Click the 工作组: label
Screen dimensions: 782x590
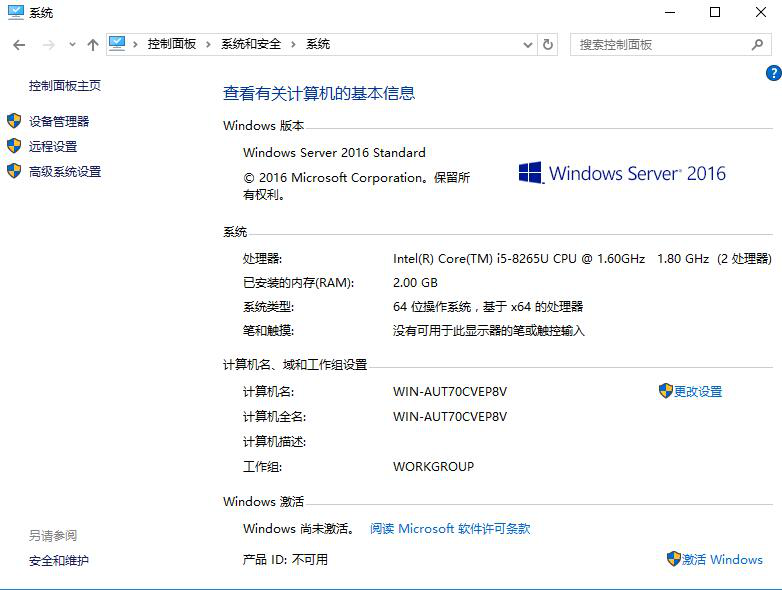[262, 467]
